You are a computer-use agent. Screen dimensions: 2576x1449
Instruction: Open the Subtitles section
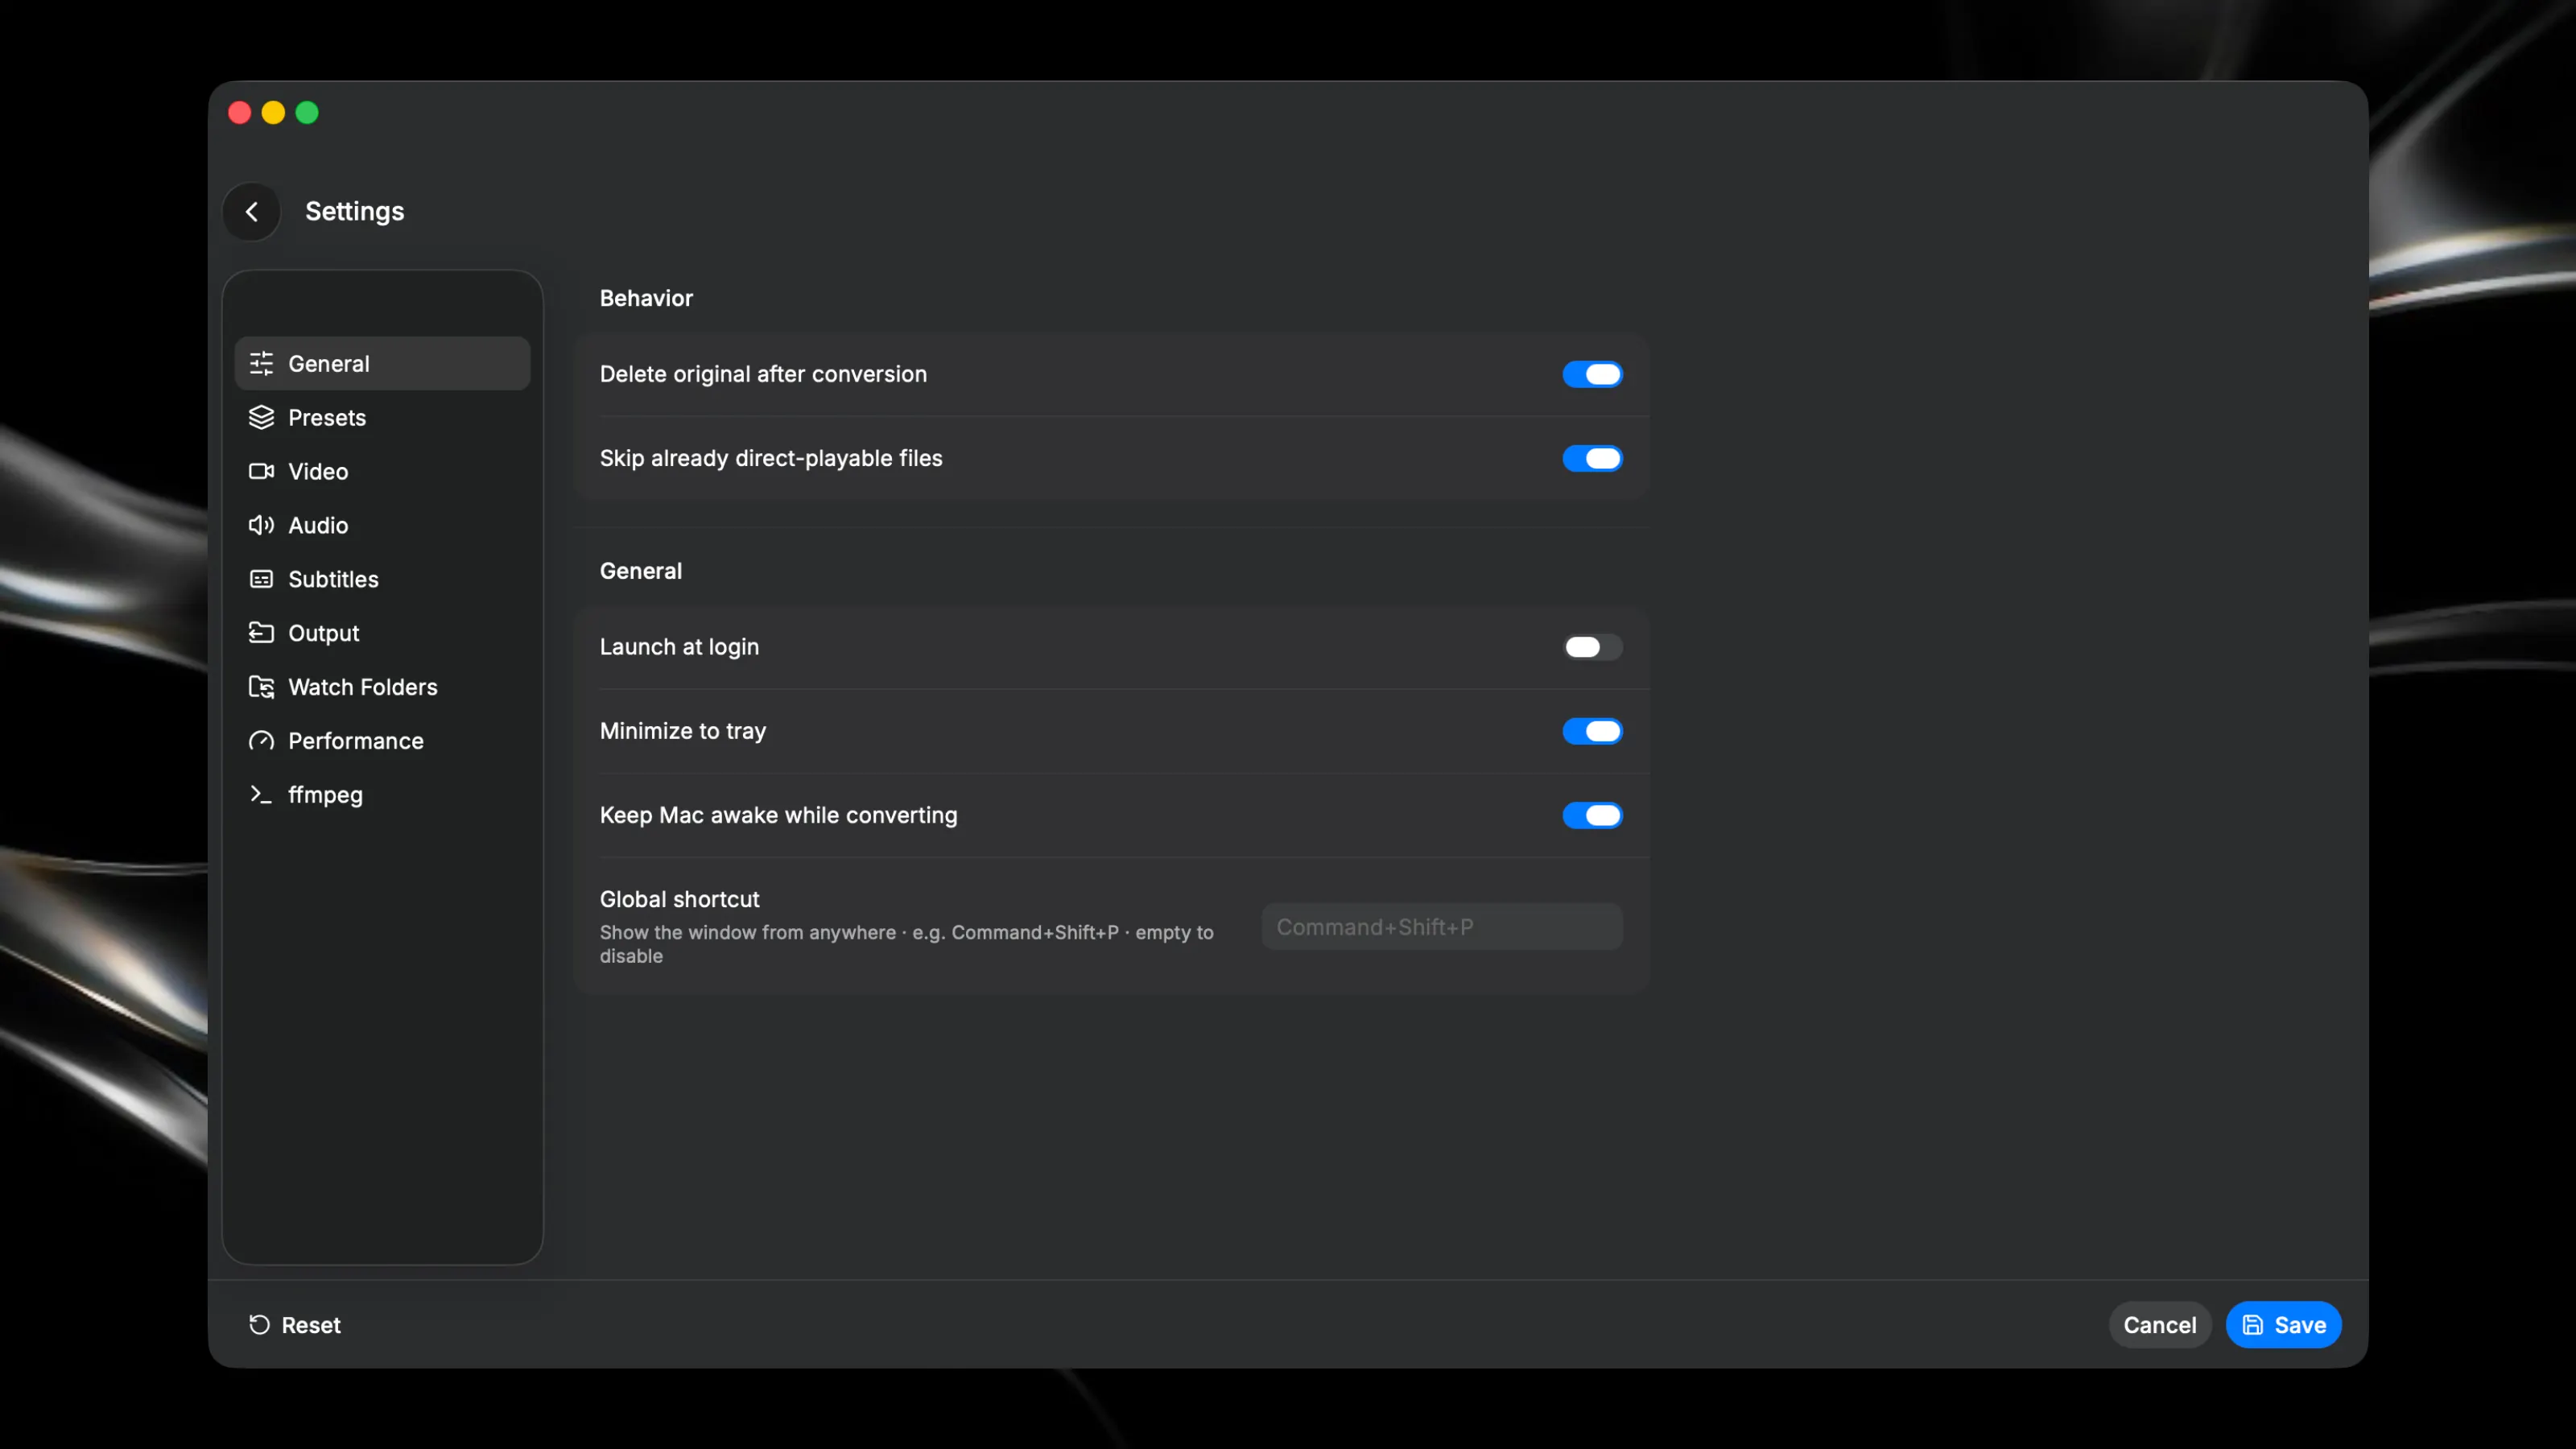pyautogui.click(x=382, y=579)
